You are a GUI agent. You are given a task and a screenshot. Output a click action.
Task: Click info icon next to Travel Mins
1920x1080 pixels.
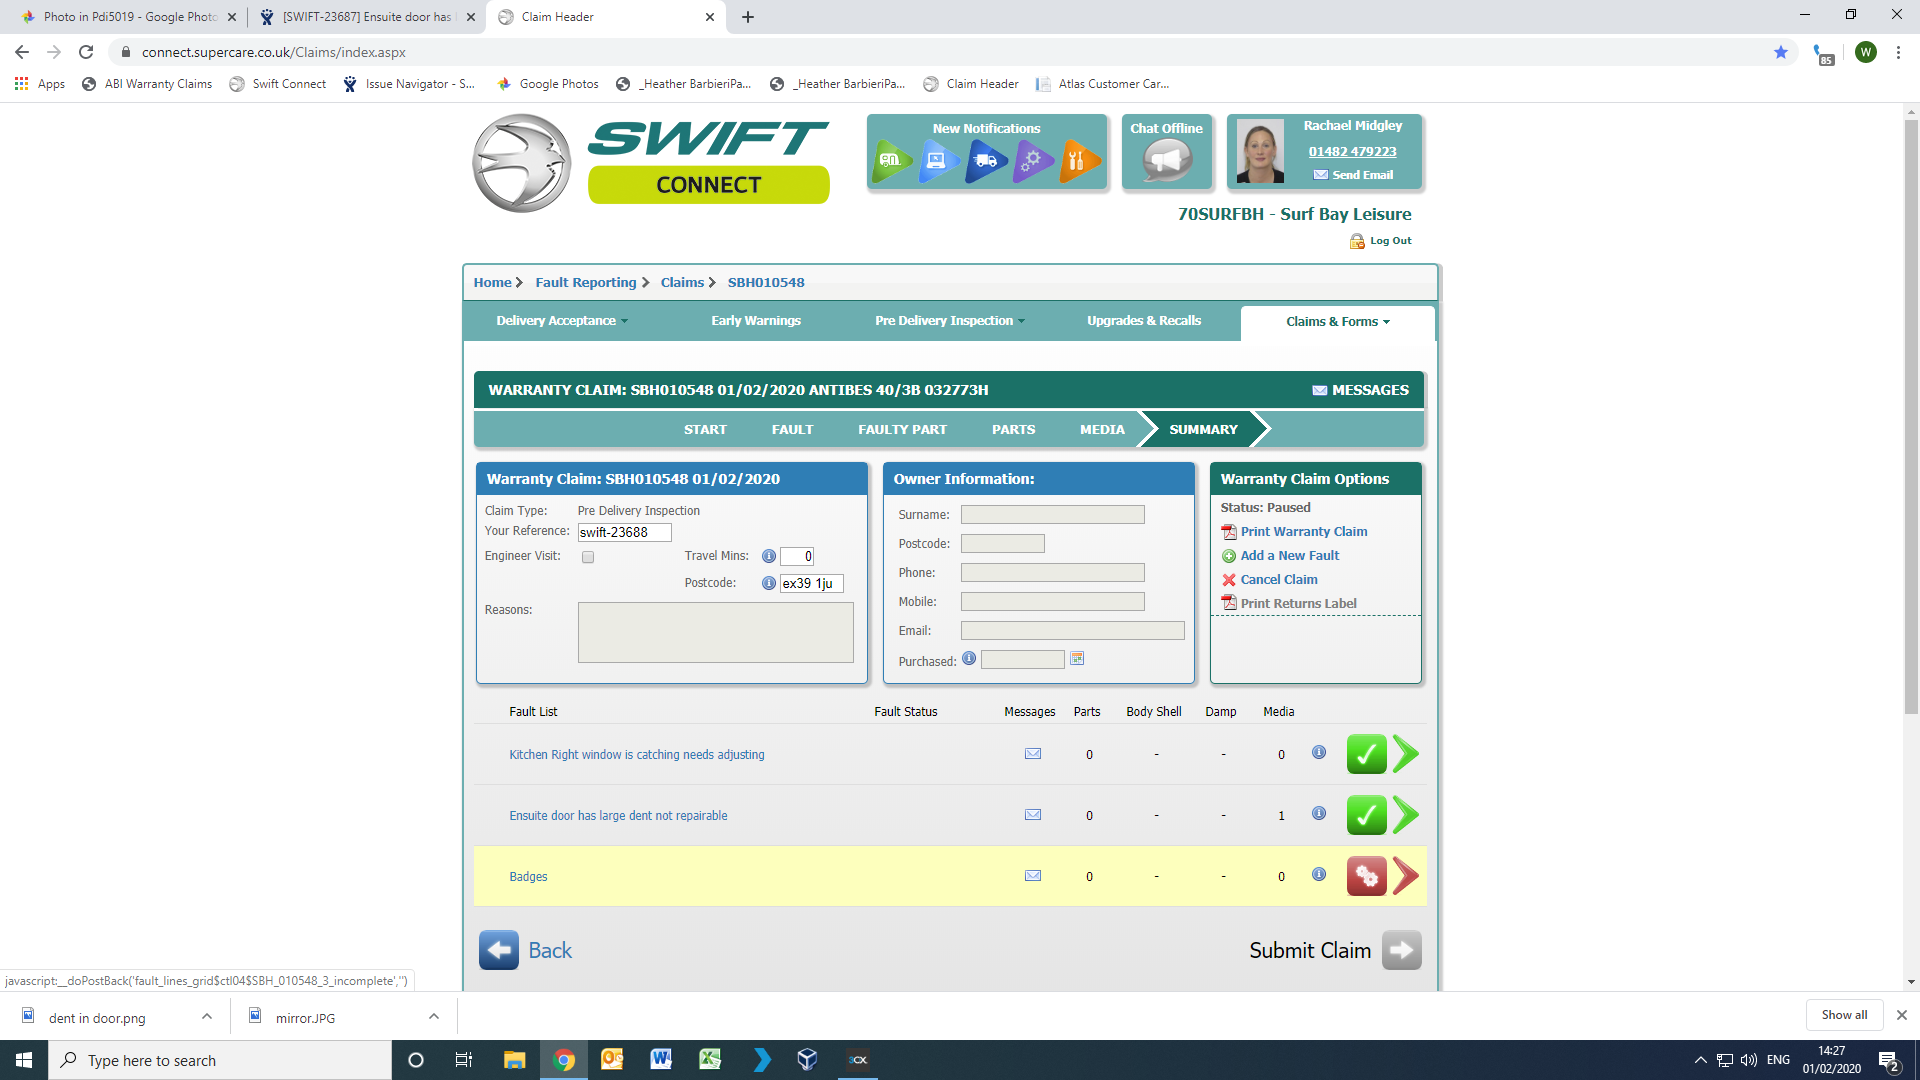768,557
